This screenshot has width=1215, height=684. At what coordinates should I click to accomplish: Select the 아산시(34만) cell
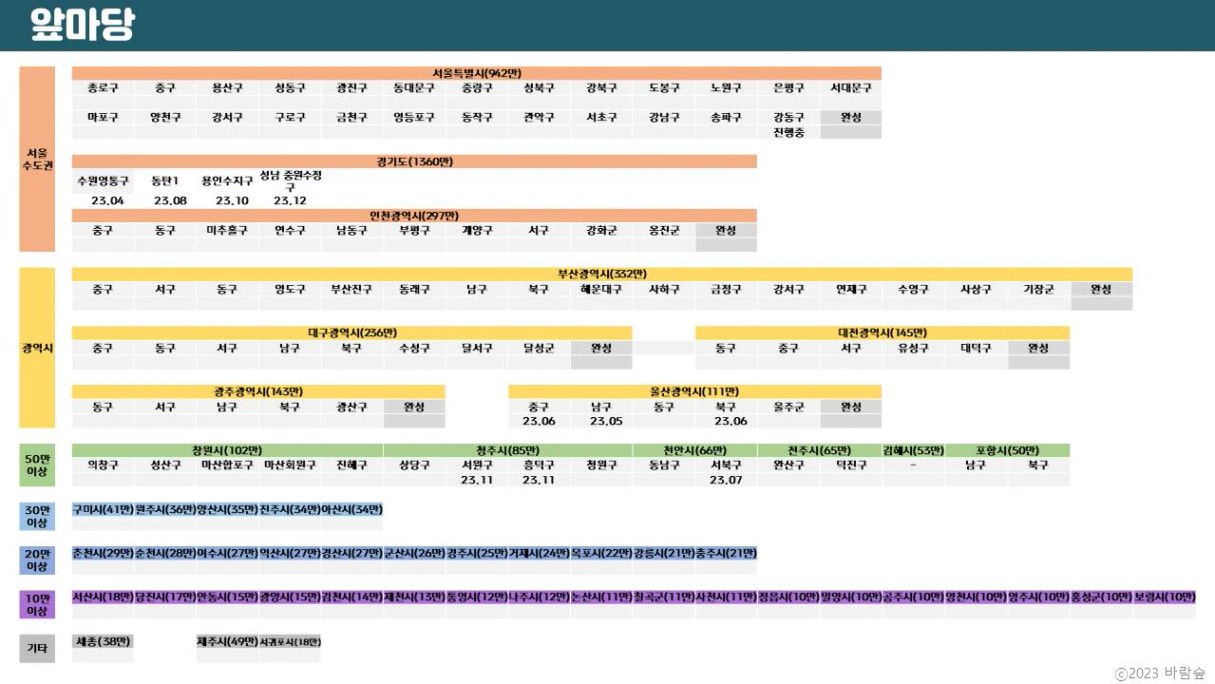point(352,509)
